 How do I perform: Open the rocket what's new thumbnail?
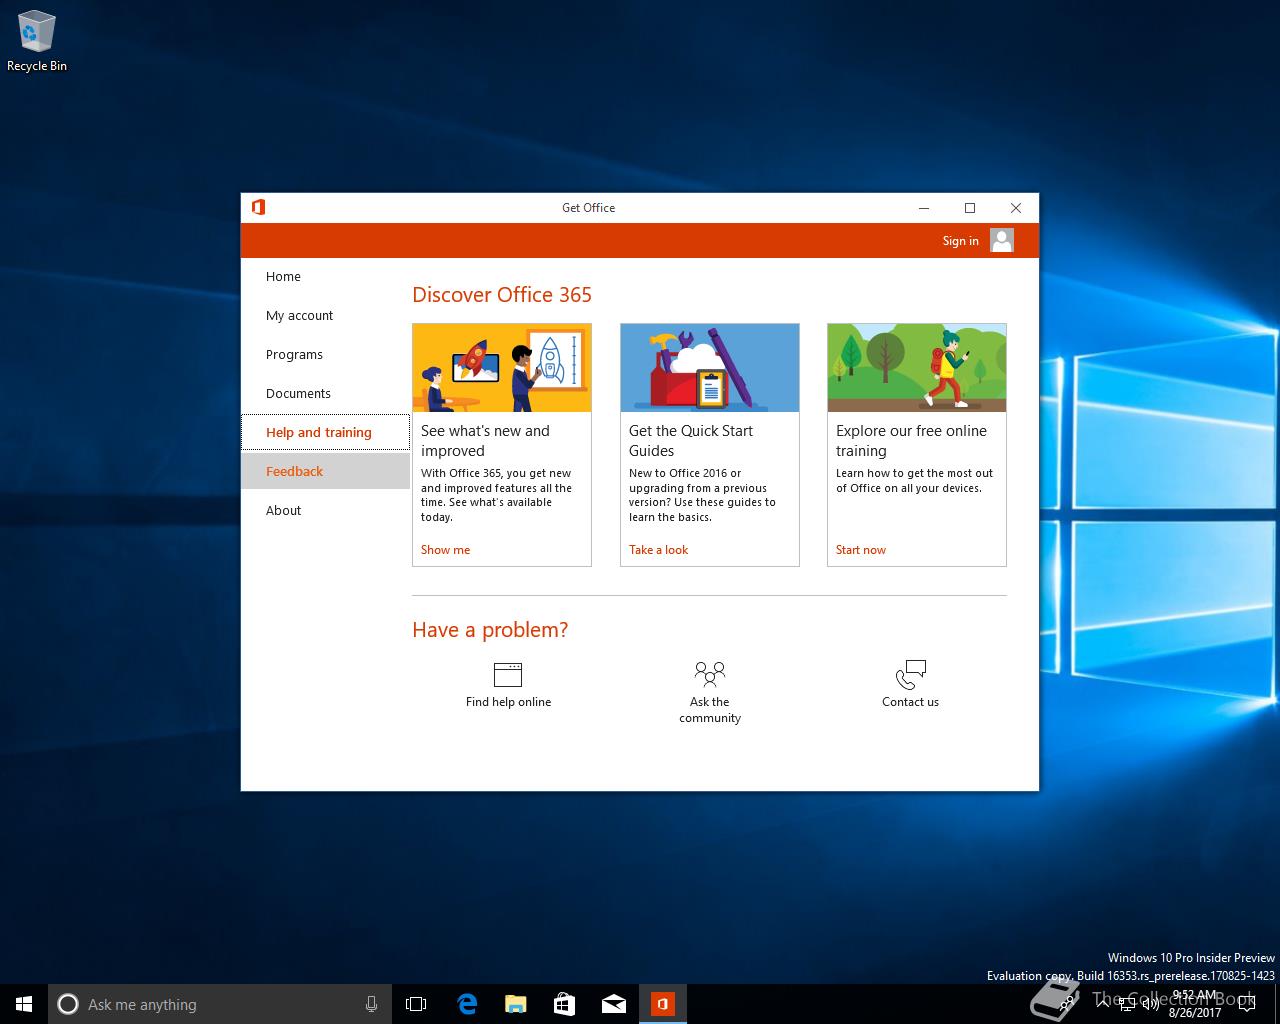tap(502, 368)
